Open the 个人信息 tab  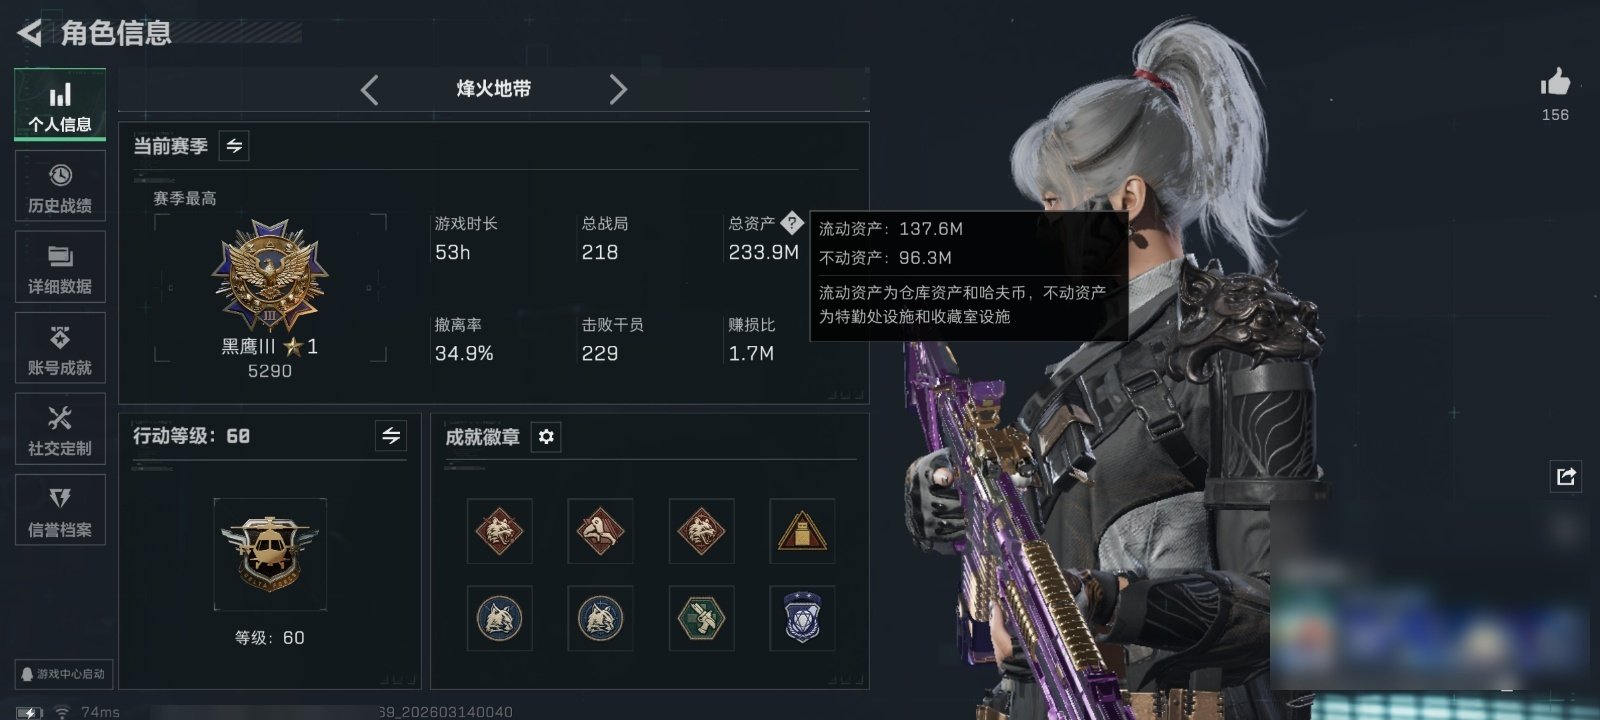coord(60,105)
